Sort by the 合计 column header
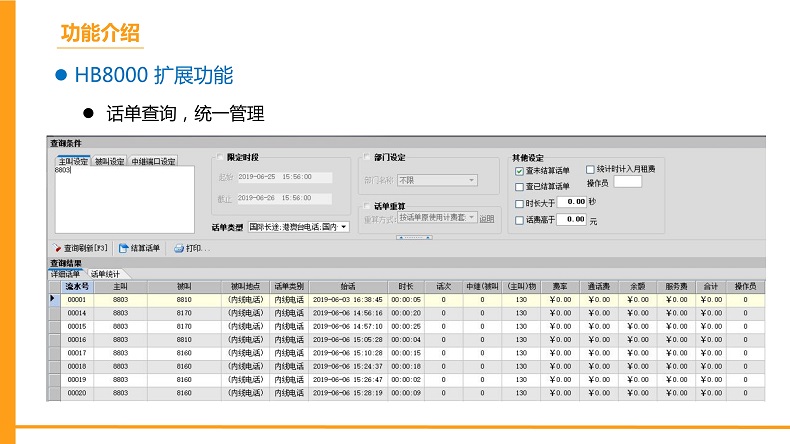 coord(711,287)
